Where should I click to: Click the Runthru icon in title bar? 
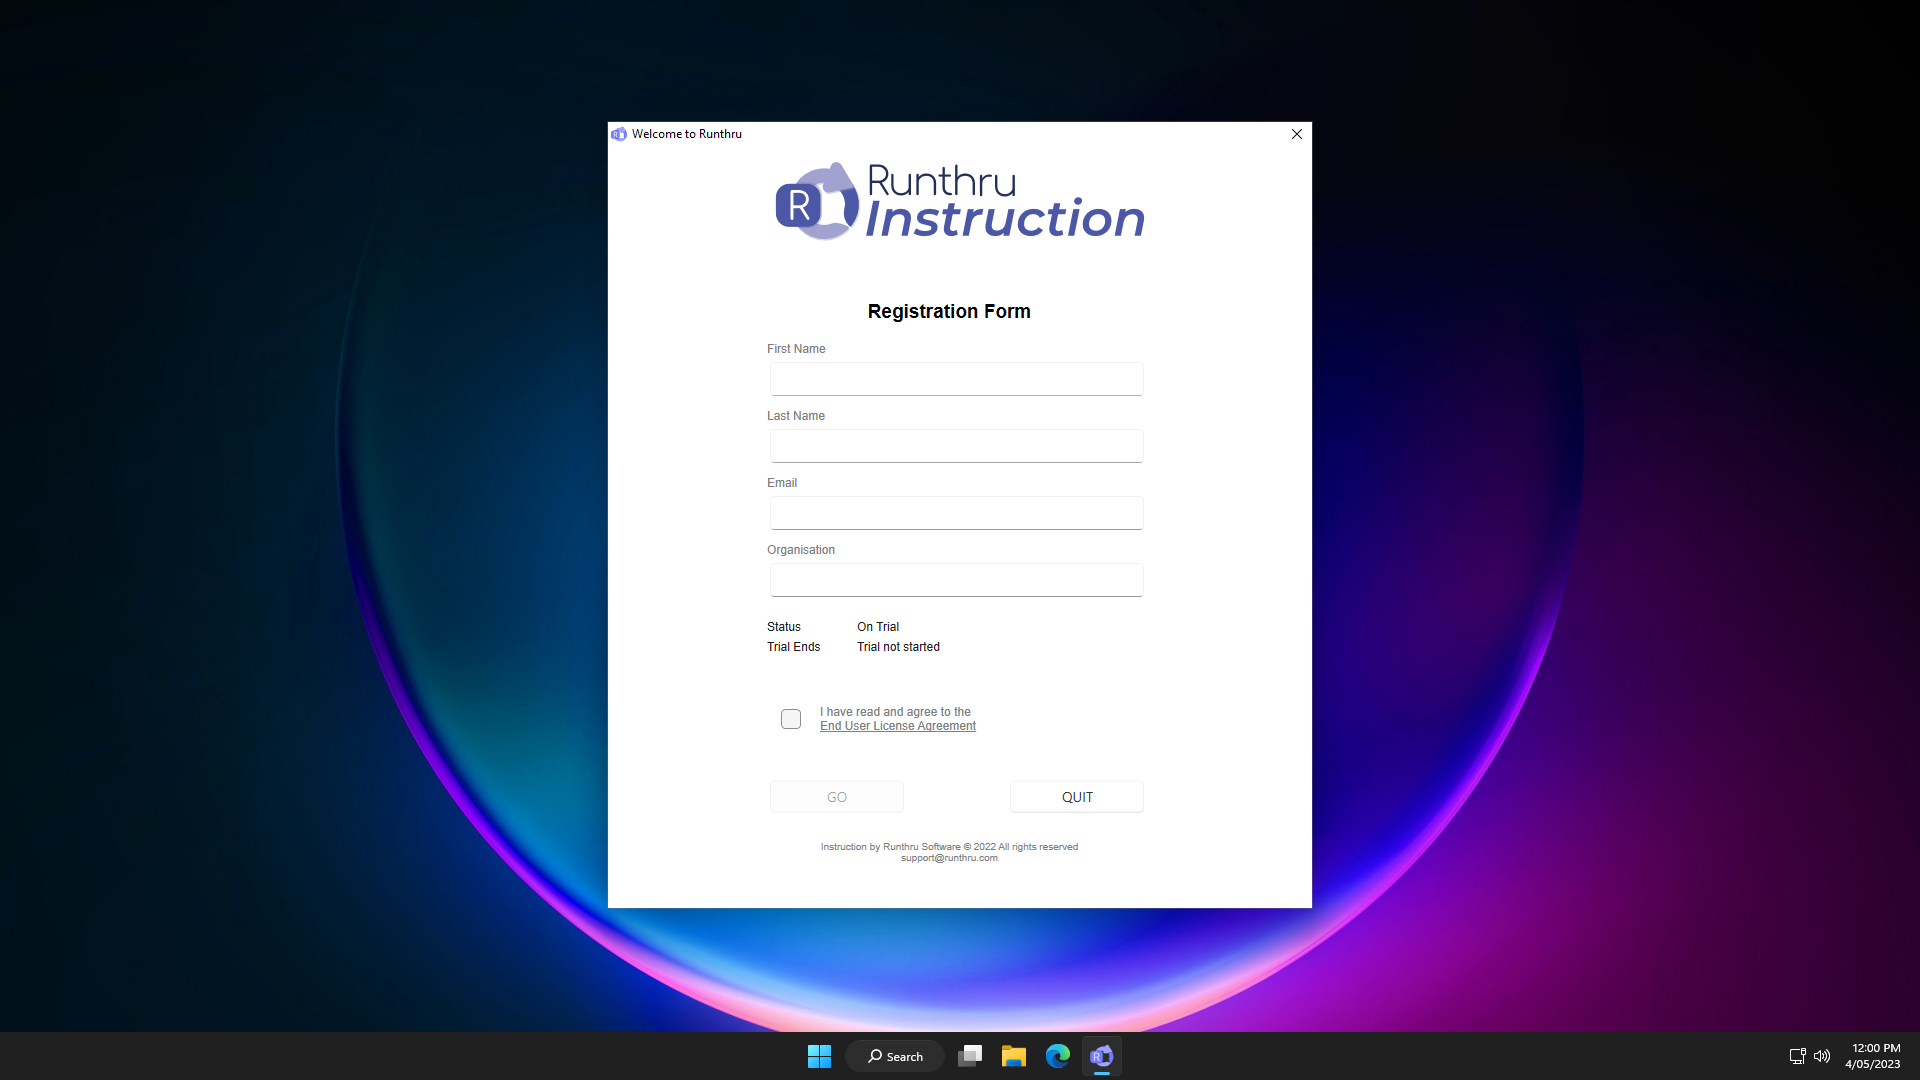click(619, 134)
